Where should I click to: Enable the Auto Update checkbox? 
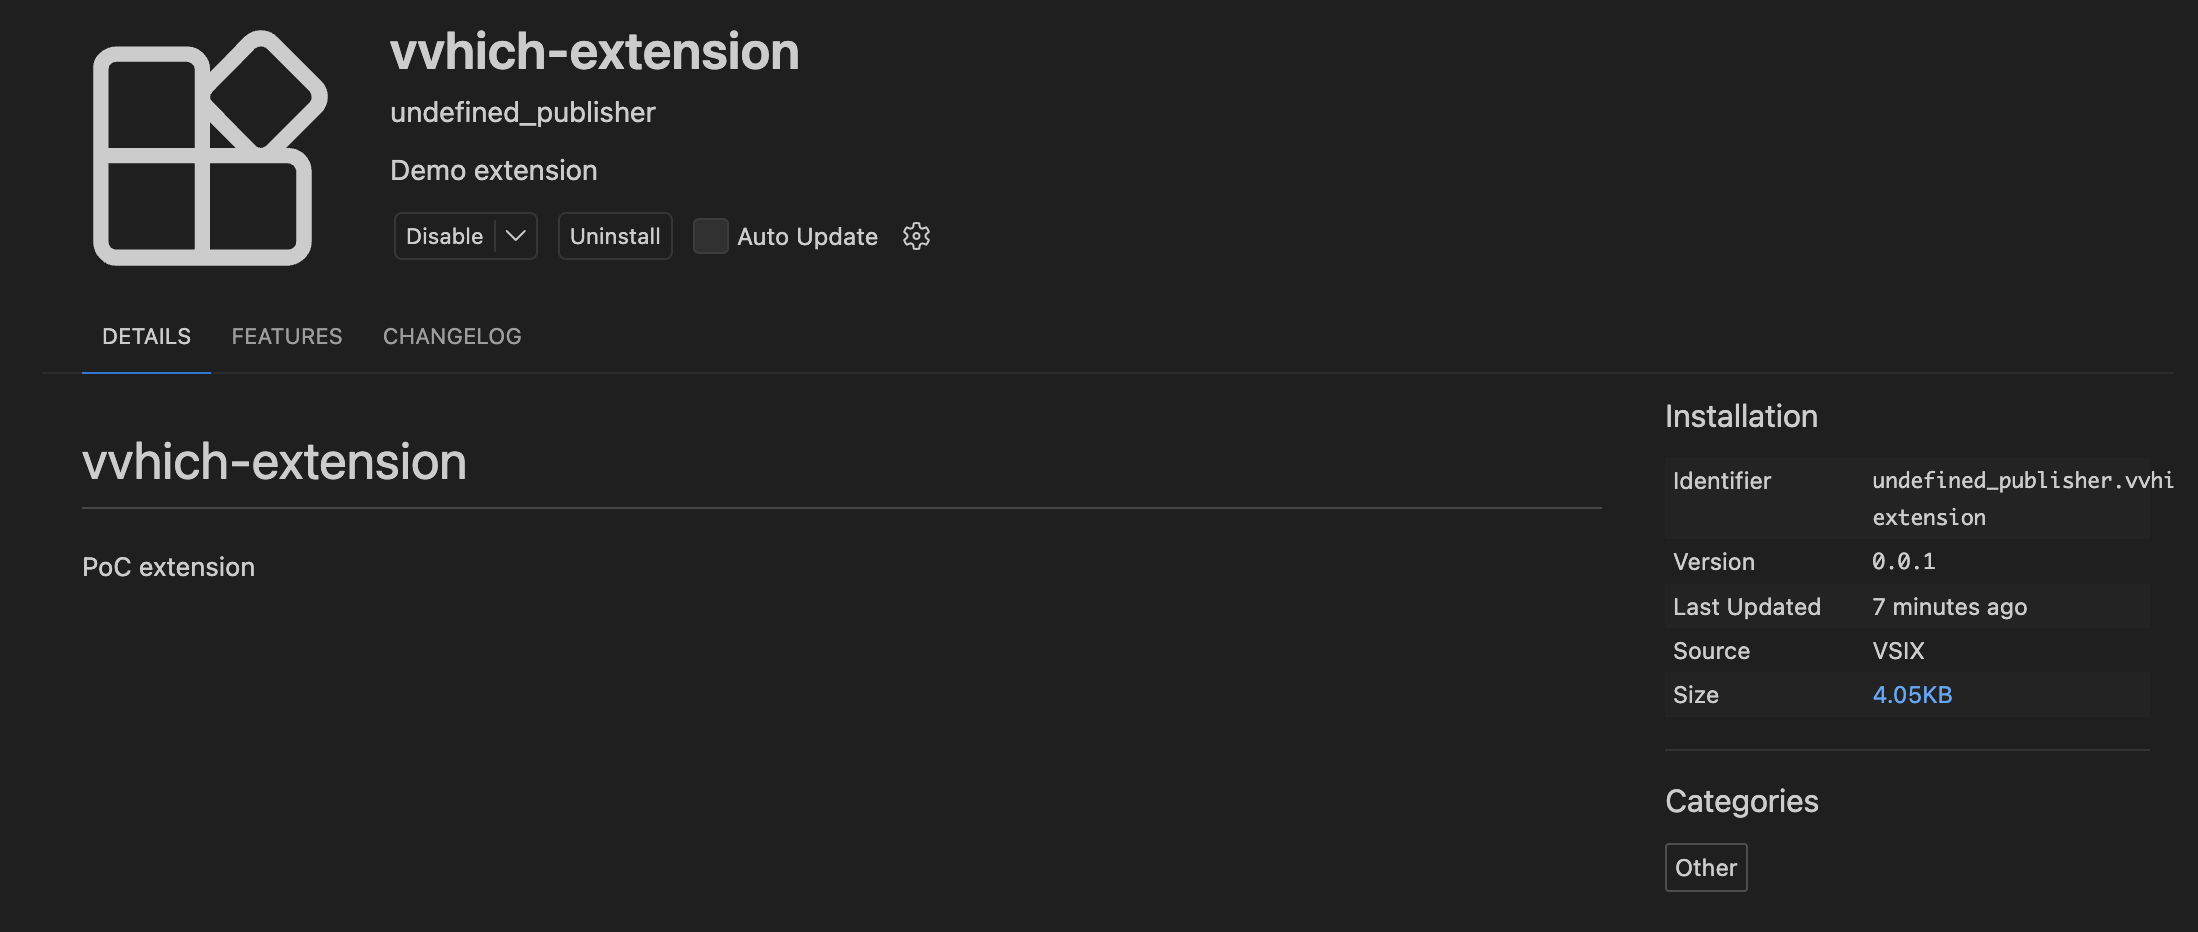click(710, 236)
